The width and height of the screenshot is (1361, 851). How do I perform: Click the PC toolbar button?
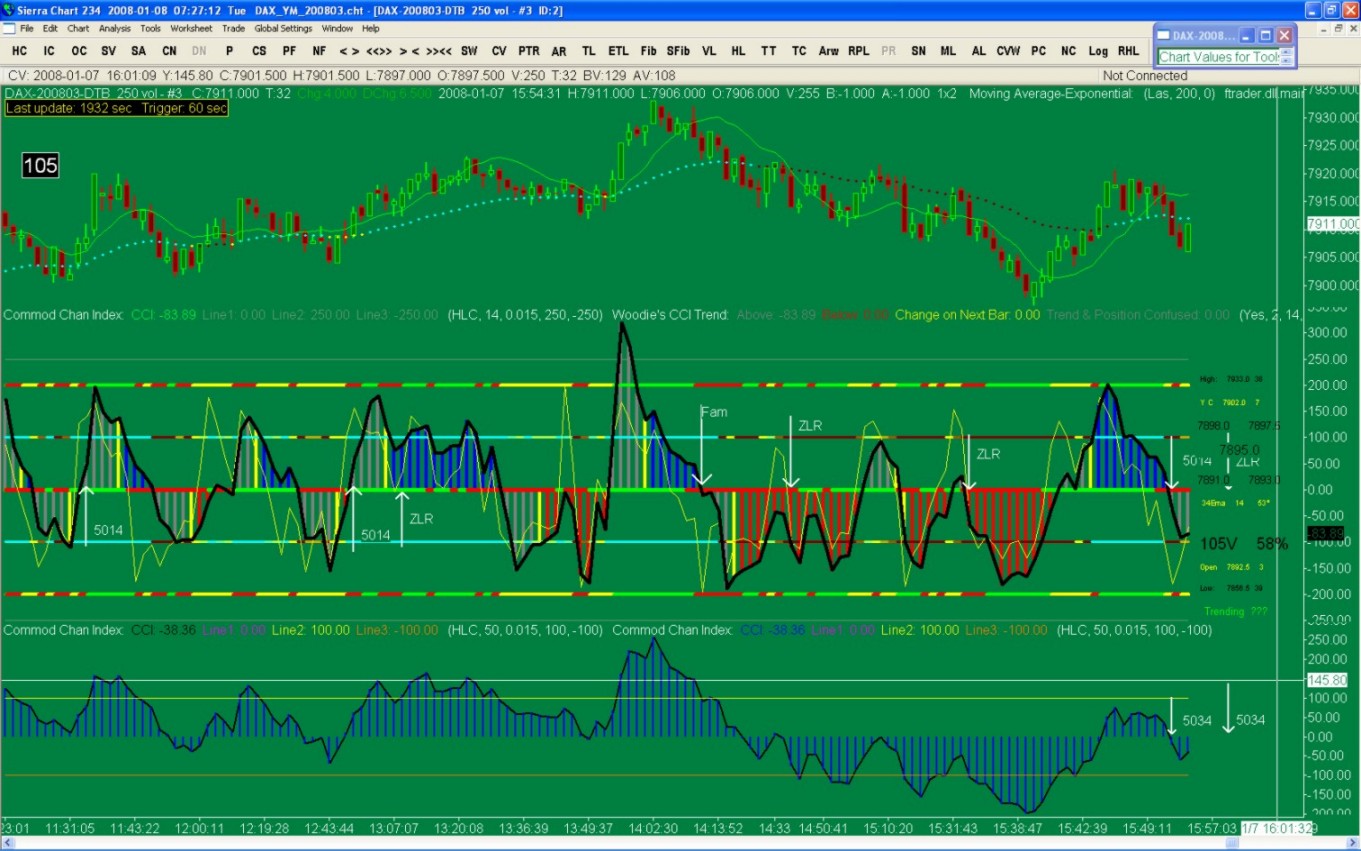click(1039, 51)
